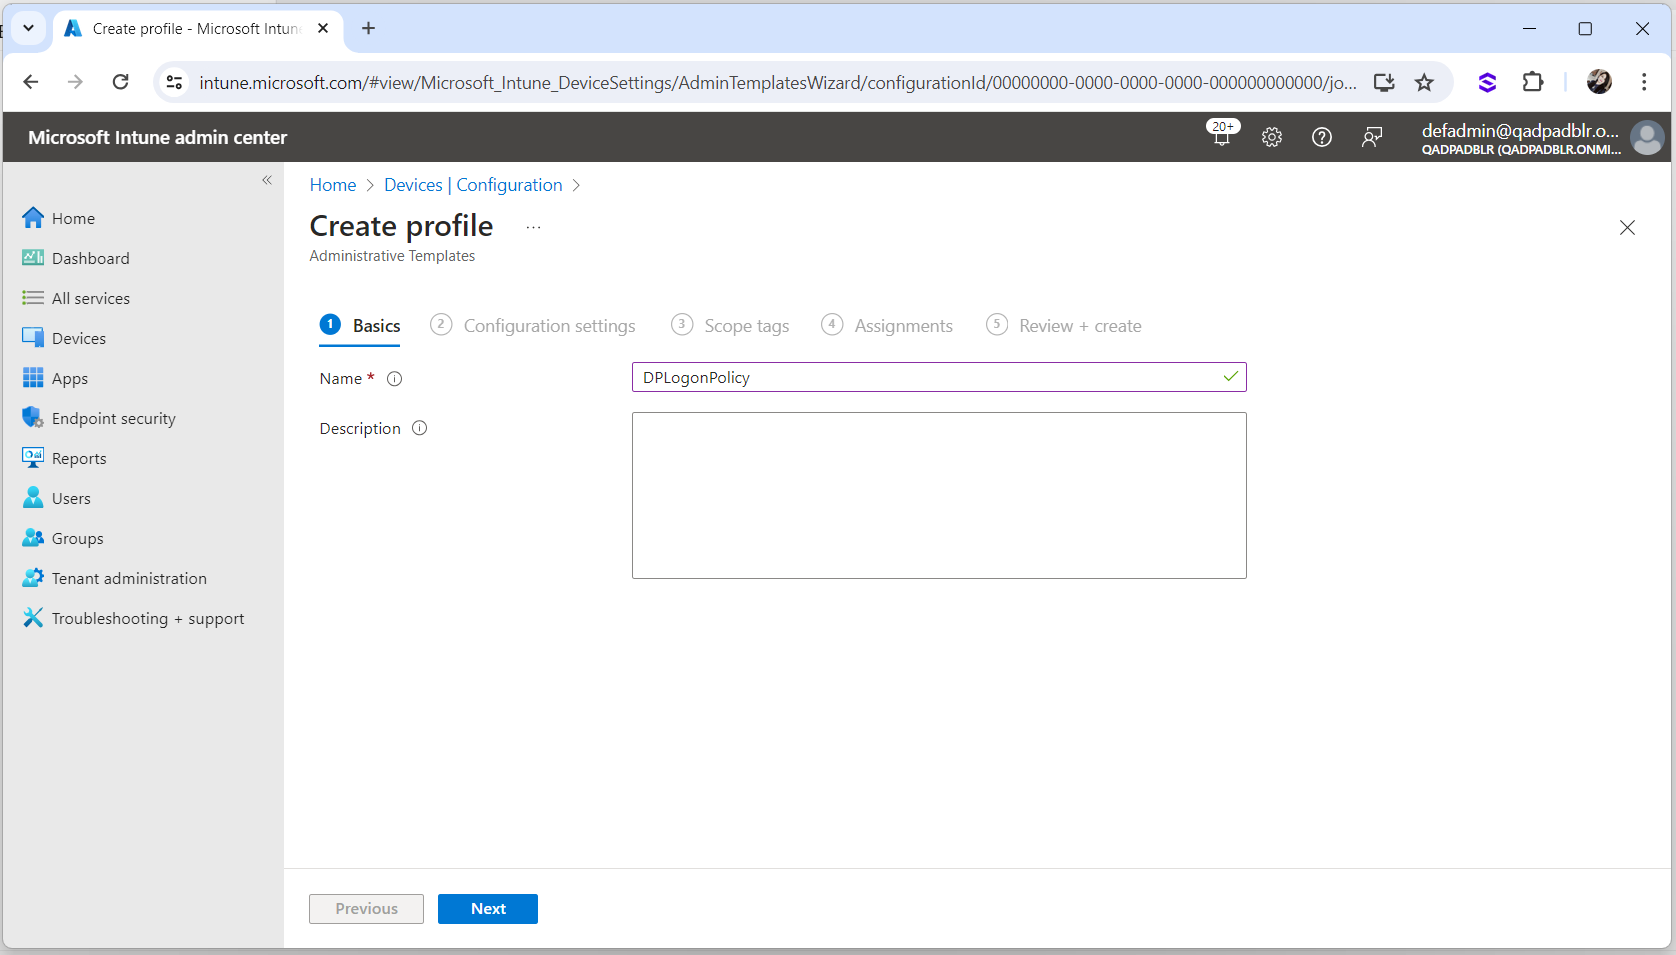The height and width of the screenshot is (955, 1676).
Task: Show the Description info tooltip icon
Action: click(420, 428)
